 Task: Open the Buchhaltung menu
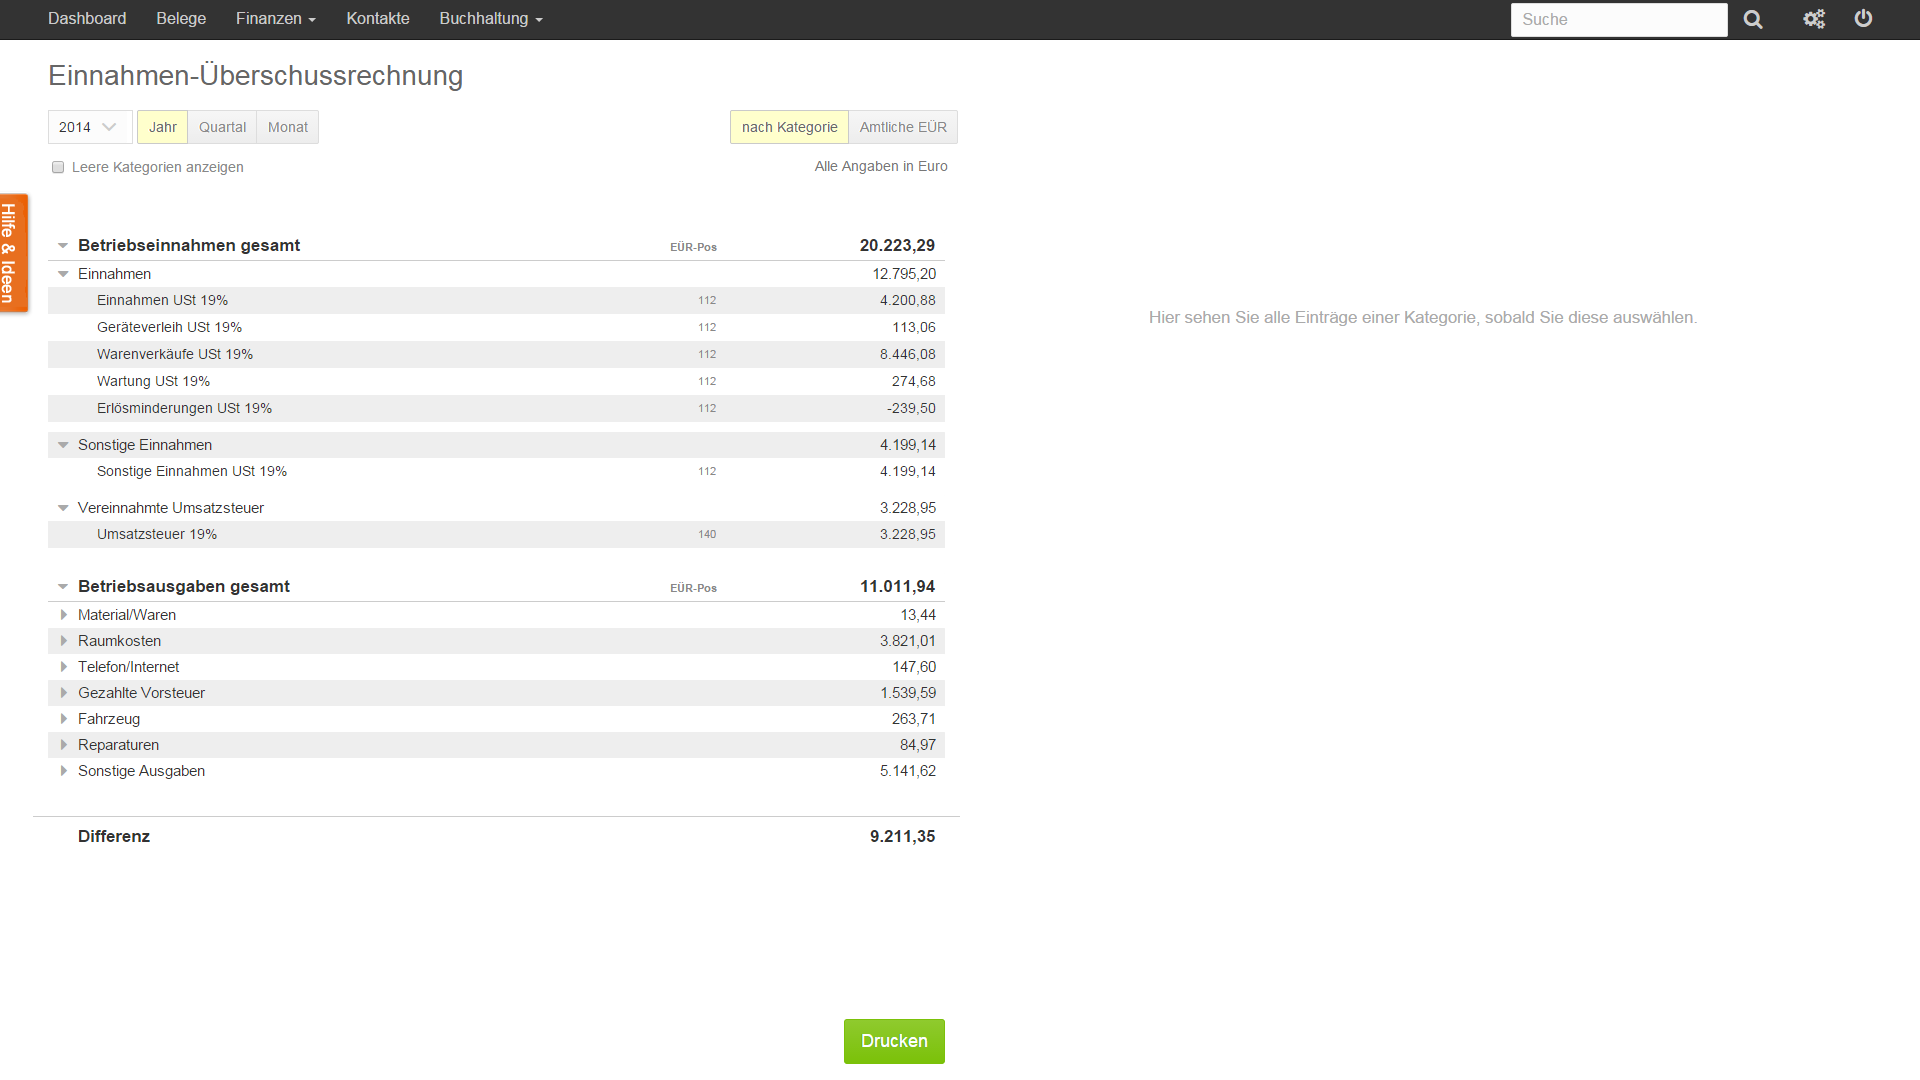(490, 19)
